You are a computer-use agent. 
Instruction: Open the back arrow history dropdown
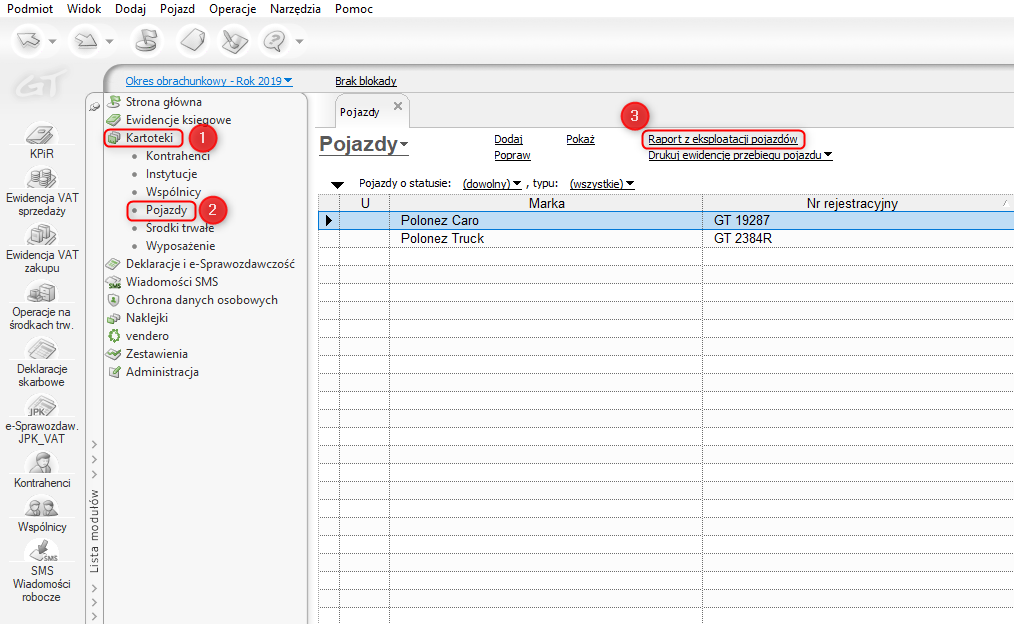(52, 41)
